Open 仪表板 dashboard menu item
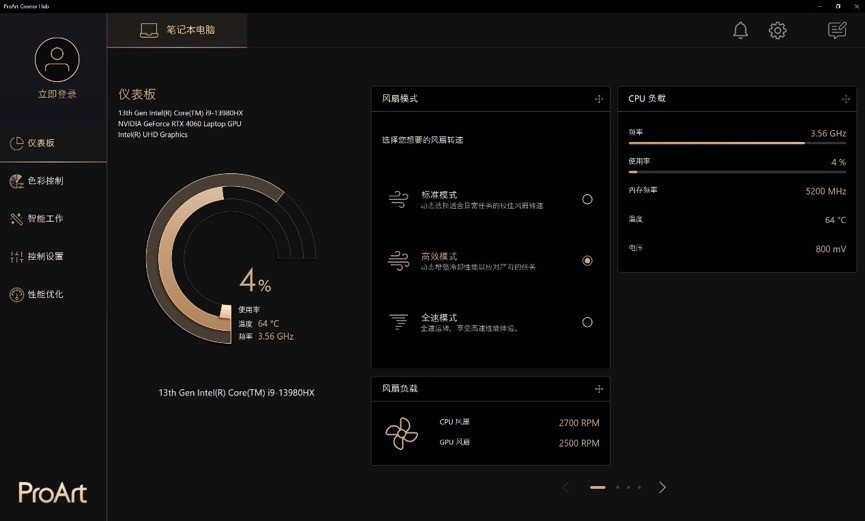Image resolution: width=865 pixels, height=521 pixels. click(x=54, y=143)
